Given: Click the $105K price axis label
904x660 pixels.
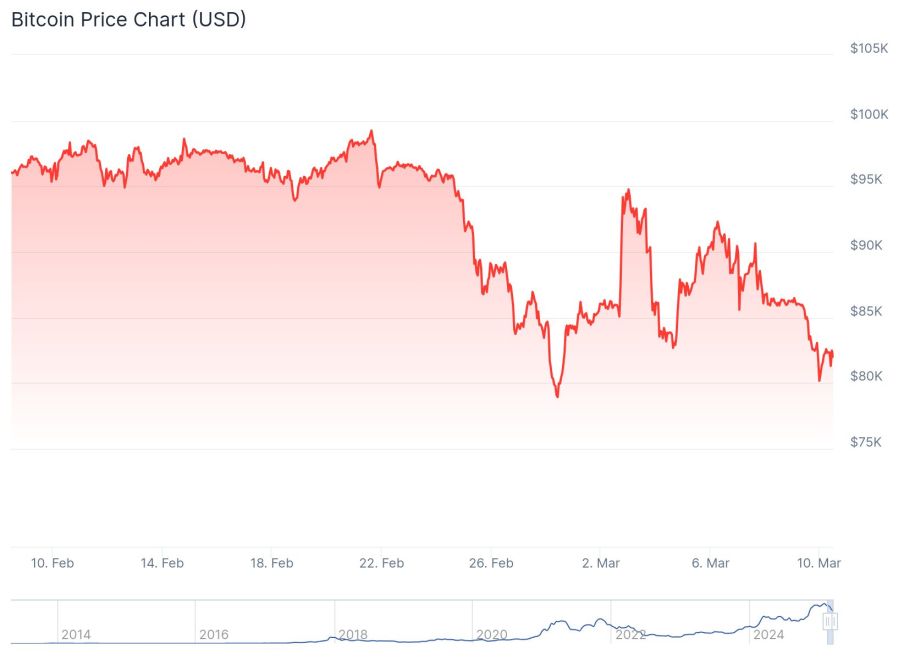Looking at the screenshot, I should point(867,49).
